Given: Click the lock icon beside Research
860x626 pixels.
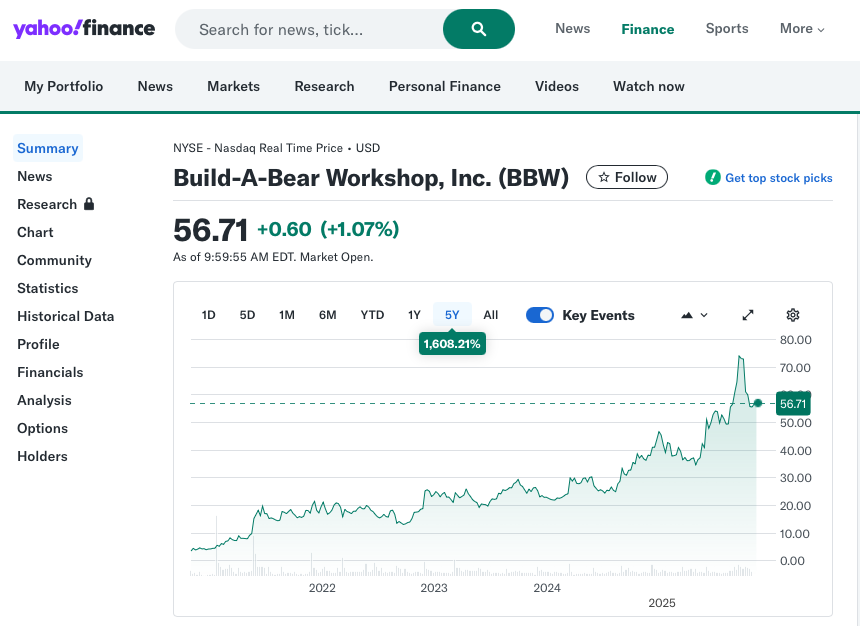Looking at the screenshot, I should [x=89, y=204].
